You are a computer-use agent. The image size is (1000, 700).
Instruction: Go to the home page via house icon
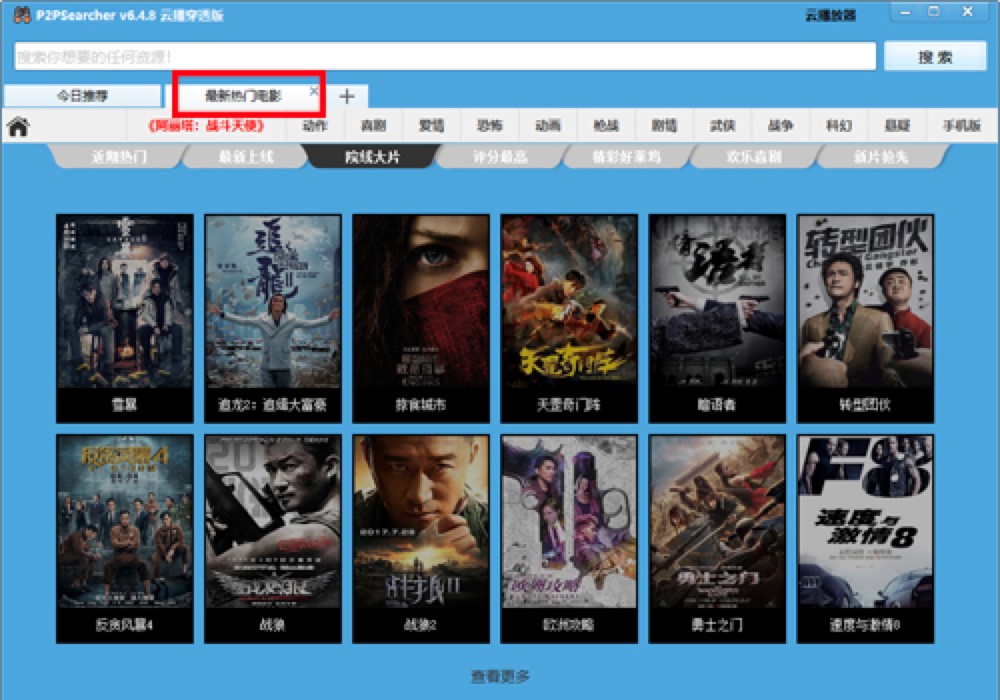18,127
